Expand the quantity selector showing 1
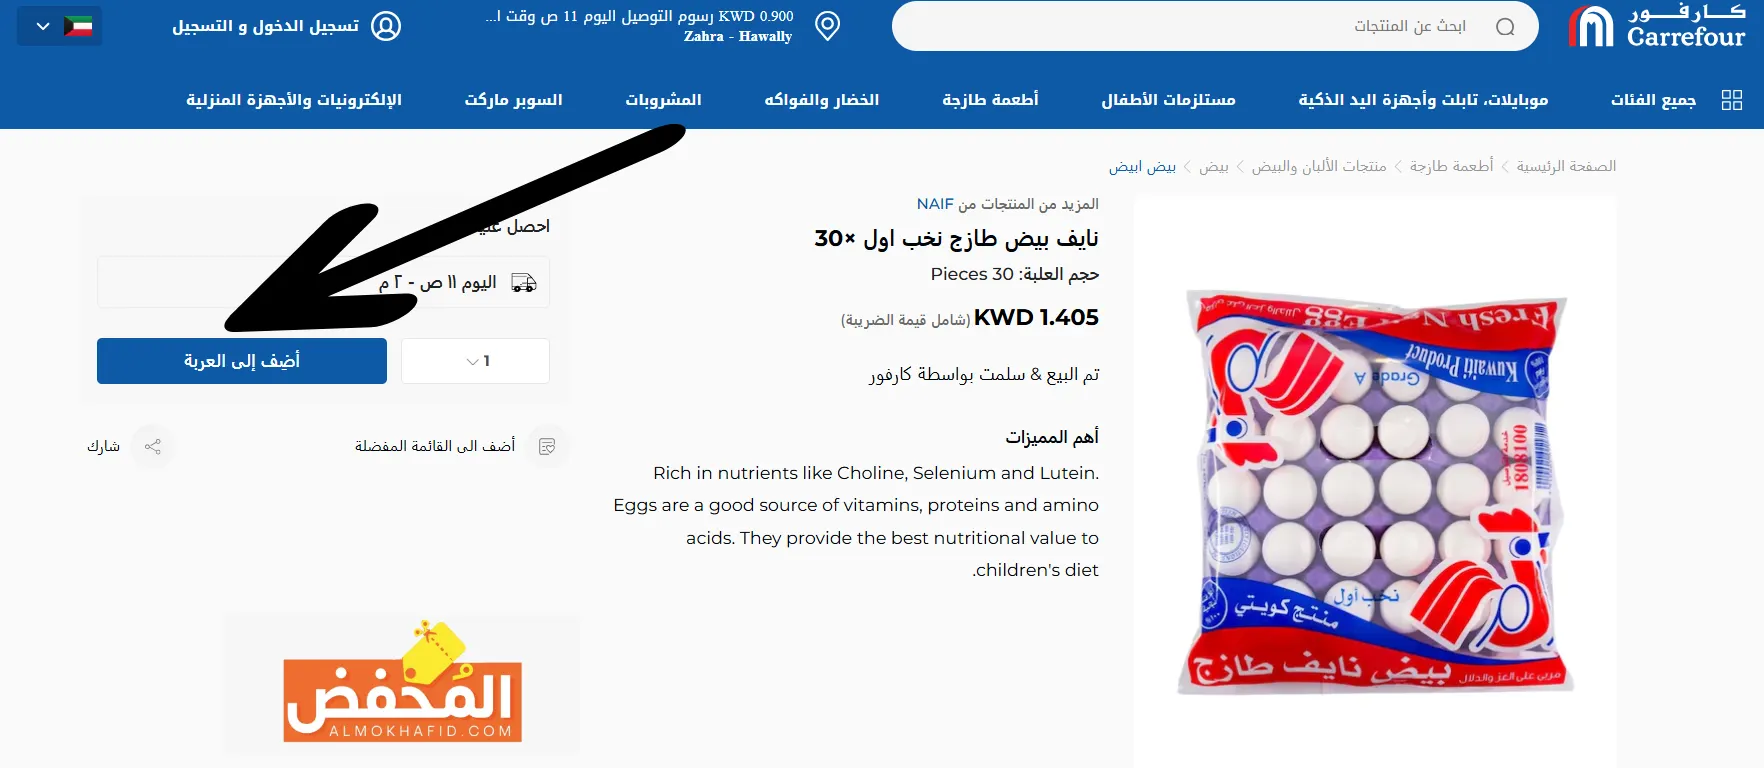This screenshot has width=1764, height=768. [x=475, y=361]
